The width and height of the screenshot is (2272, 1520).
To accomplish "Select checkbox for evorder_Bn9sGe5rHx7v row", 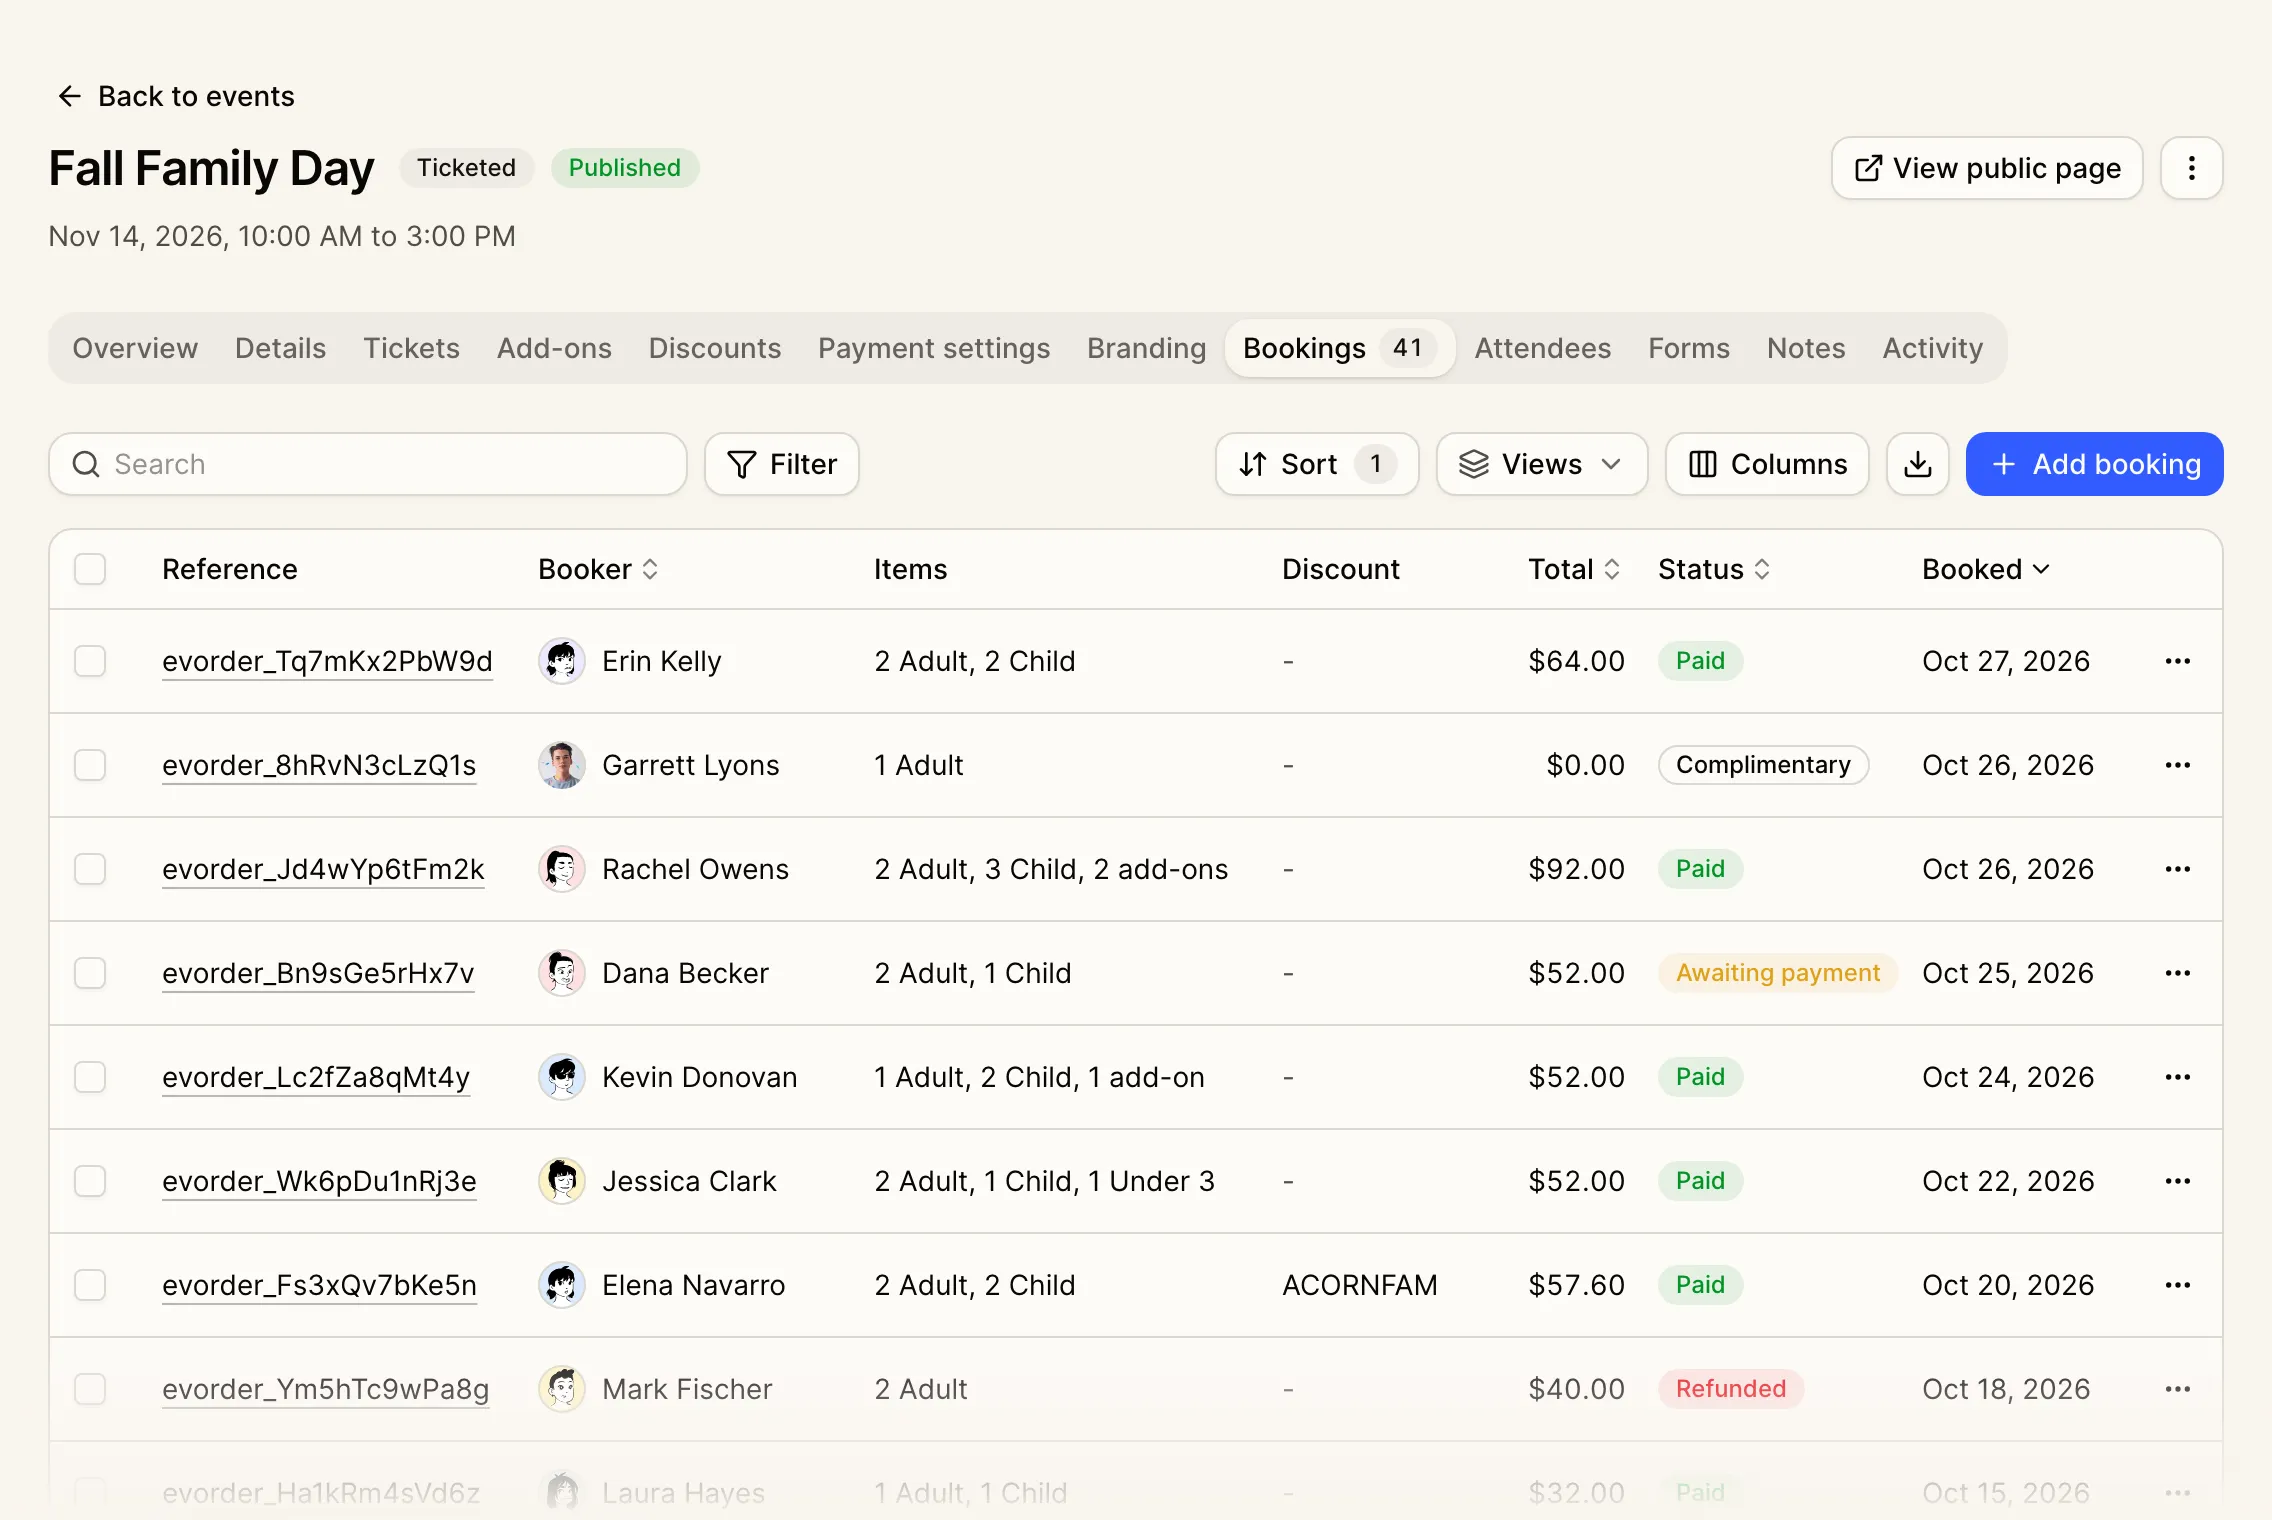I will [90, 973].
